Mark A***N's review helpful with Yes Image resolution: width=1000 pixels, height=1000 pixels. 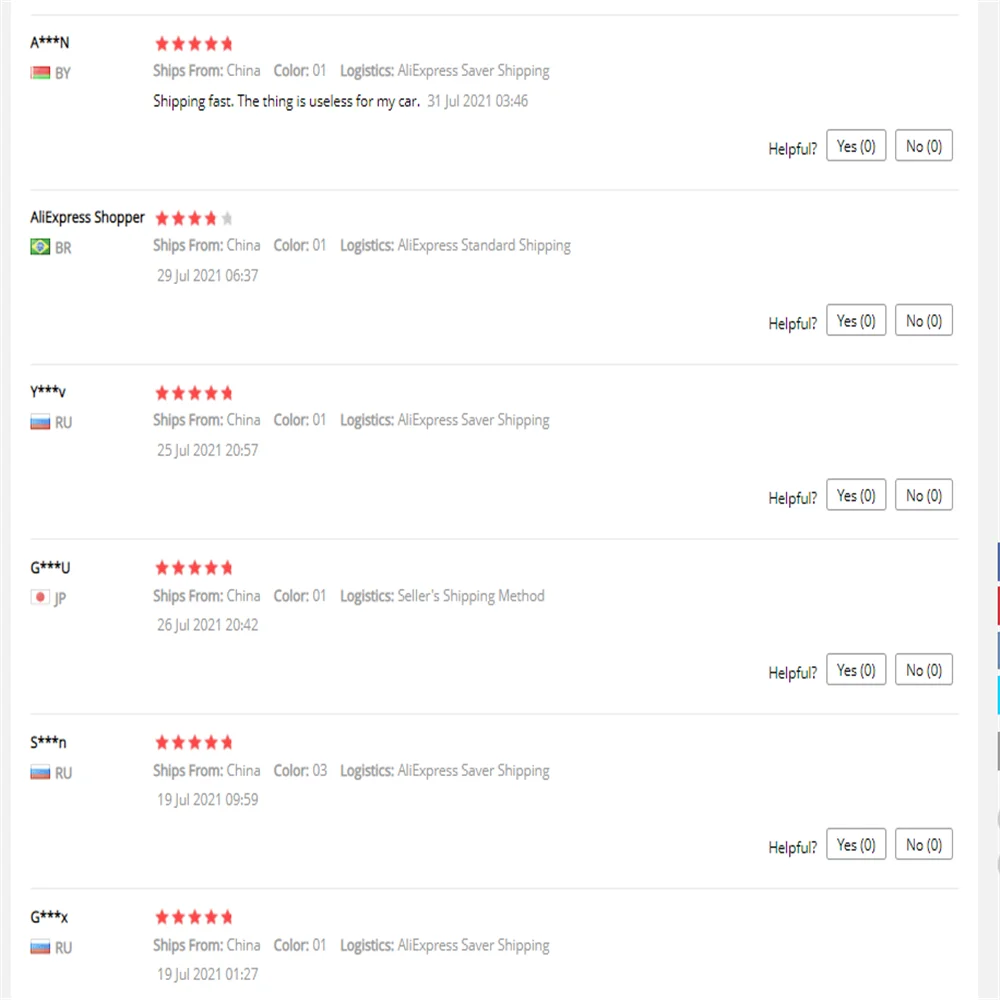(x=856, y=146)
